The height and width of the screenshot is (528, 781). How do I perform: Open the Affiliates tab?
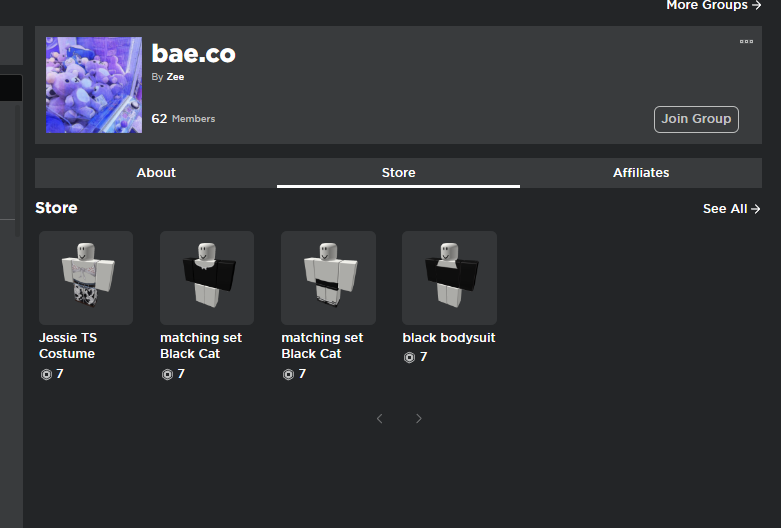click(x=641, y=173)
